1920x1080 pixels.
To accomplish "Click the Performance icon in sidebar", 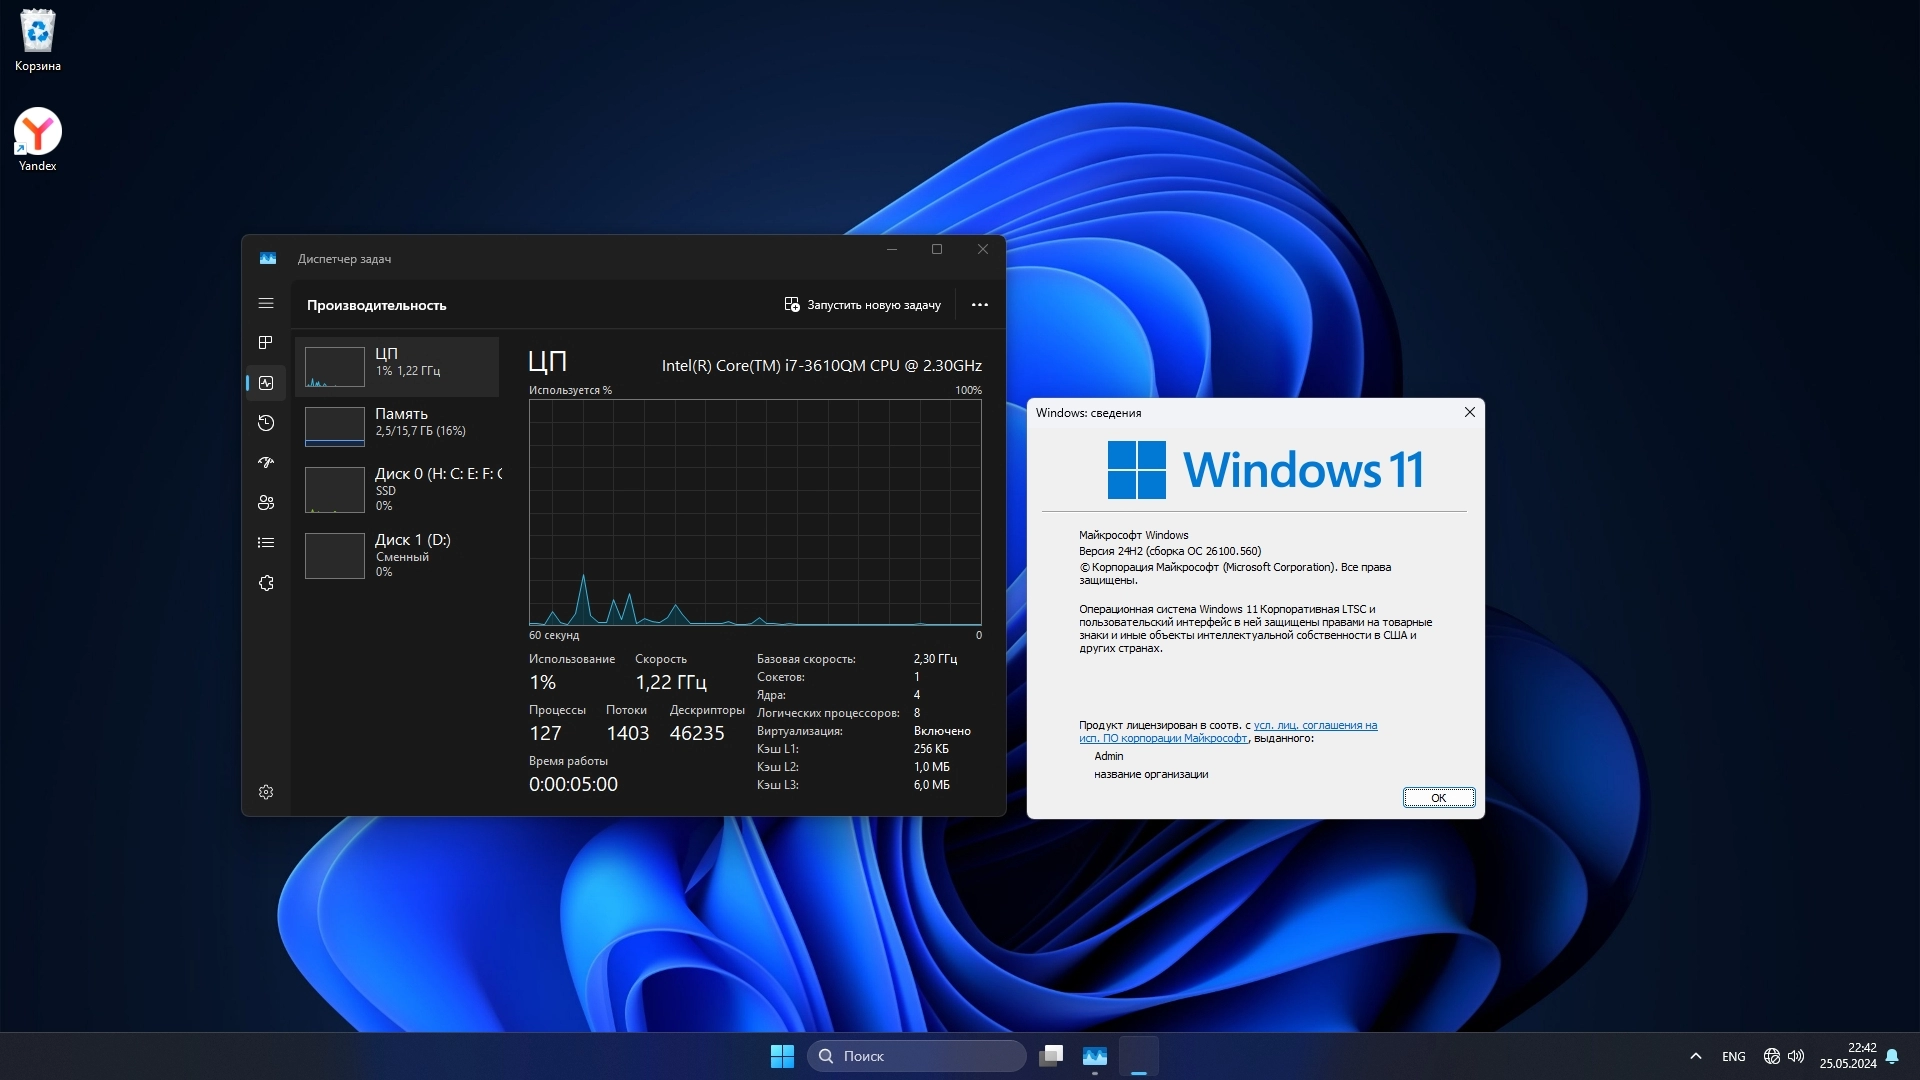I will tap(265, 383).
